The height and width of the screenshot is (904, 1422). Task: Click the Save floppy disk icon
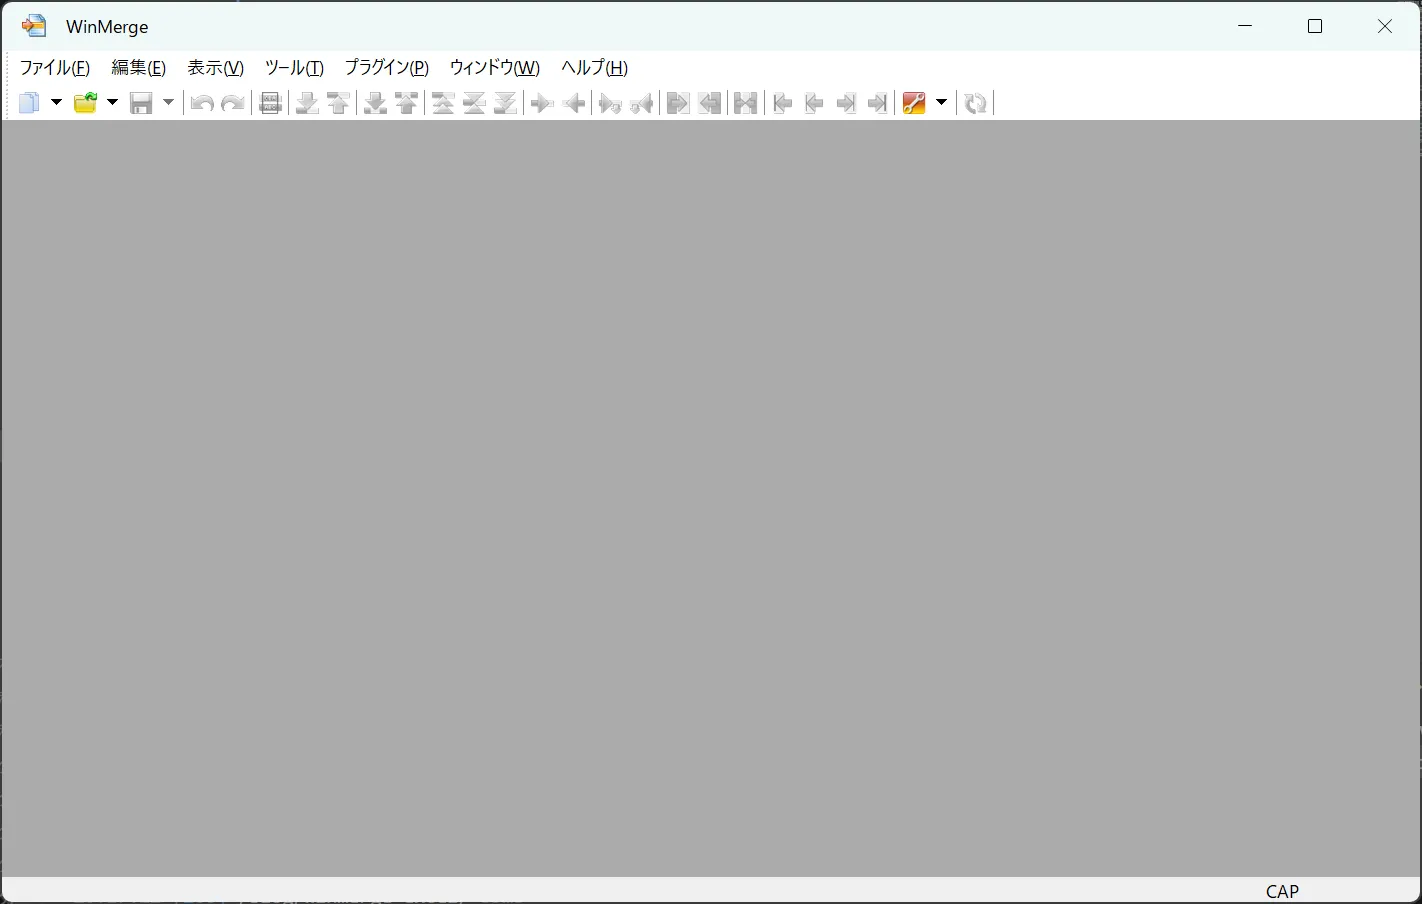click(x=141, y=103)
